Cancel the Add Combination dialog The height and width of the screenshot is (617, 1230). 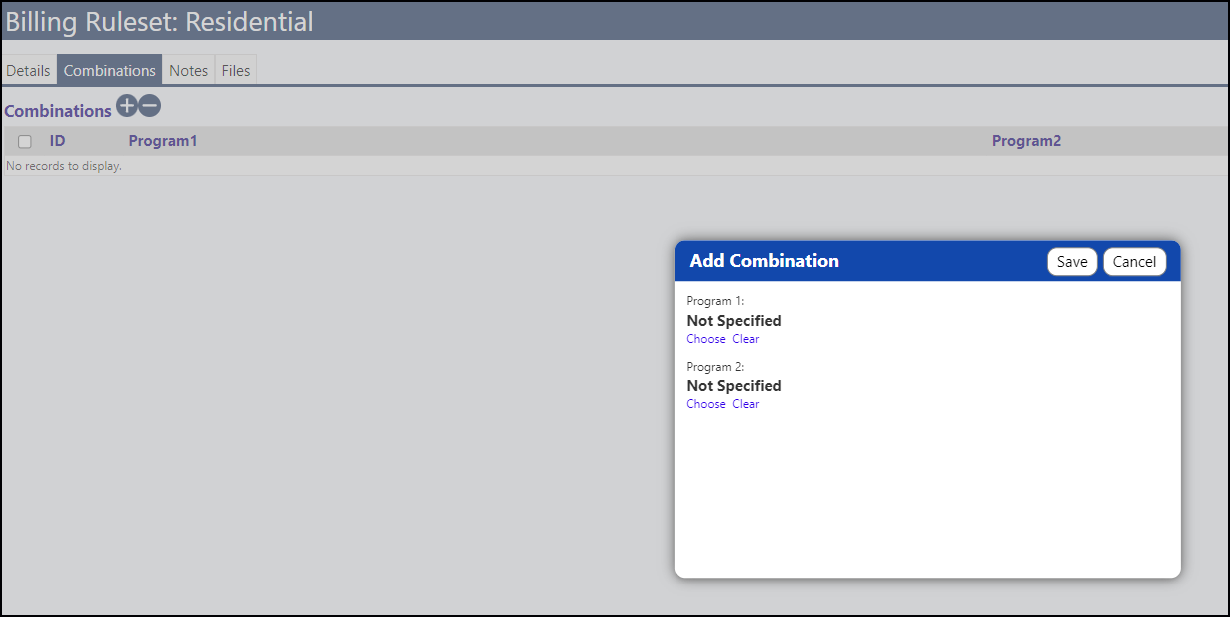click(1134, 261)
